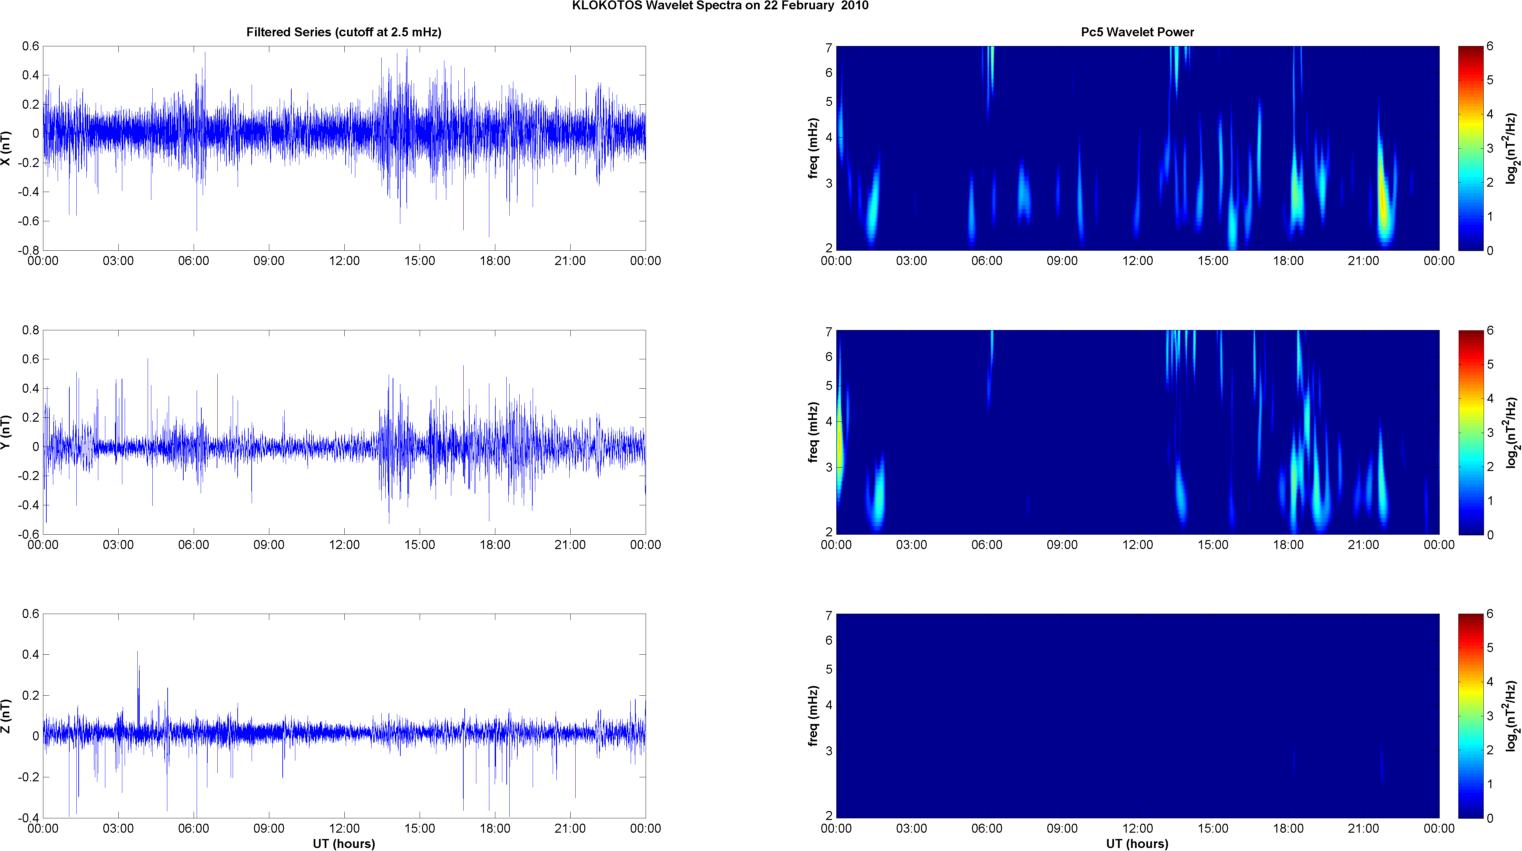Image resolution: width=1522 pixels, height=851 pixels.
Task: Click the power blob near 01:30 in Y spectrogram
Action: point(878,495)
